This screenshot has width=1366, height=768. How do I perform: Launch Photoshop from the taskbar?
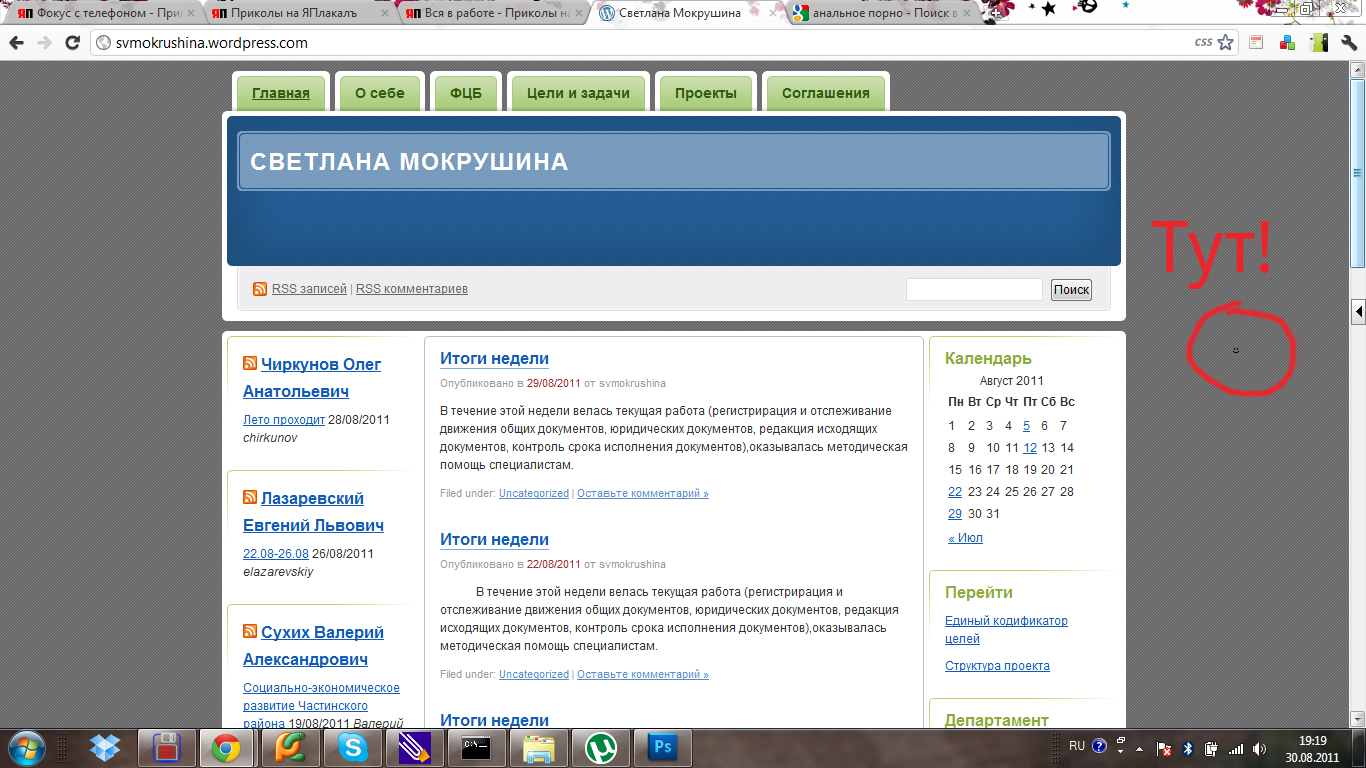[x=662, y=747]
